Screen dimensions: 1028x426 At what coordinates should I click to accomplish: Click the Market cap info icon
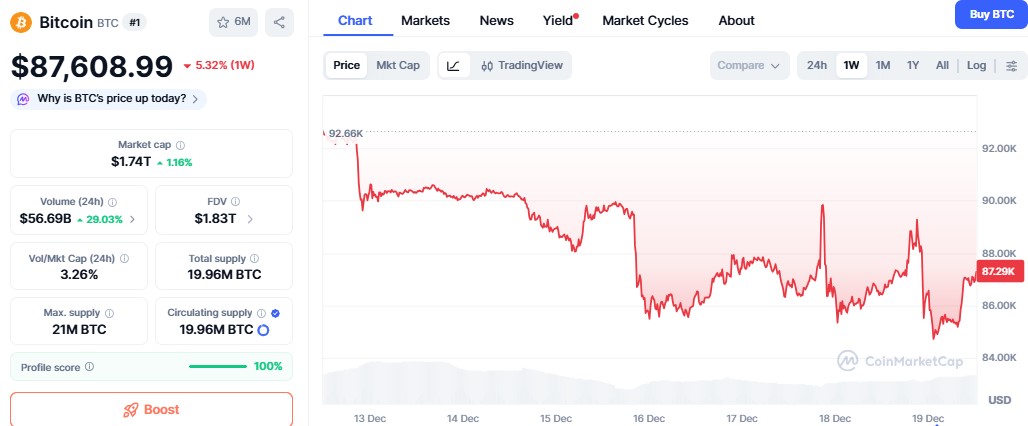[180, 145]
